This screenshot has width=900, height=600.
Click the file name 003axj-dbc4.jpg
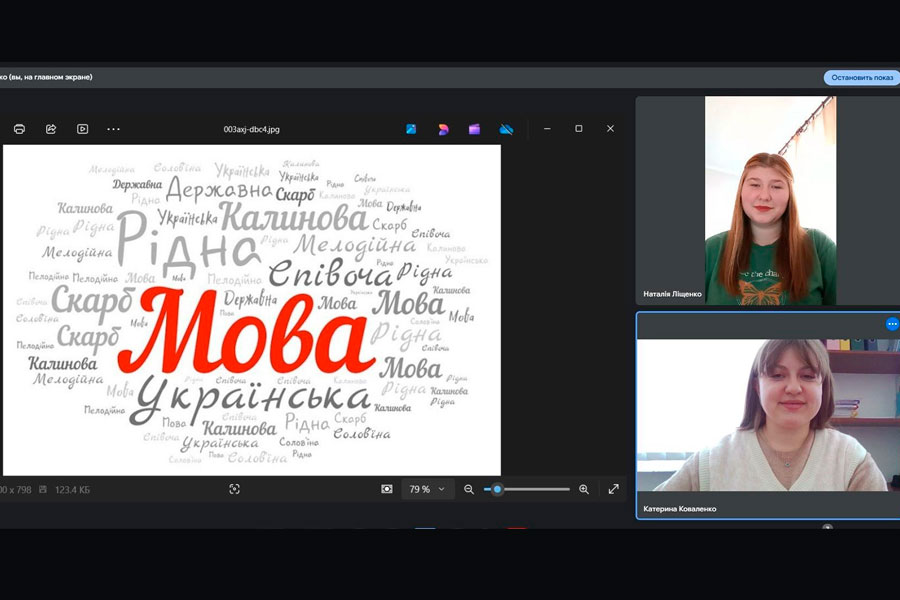click(x=251, y=129)
